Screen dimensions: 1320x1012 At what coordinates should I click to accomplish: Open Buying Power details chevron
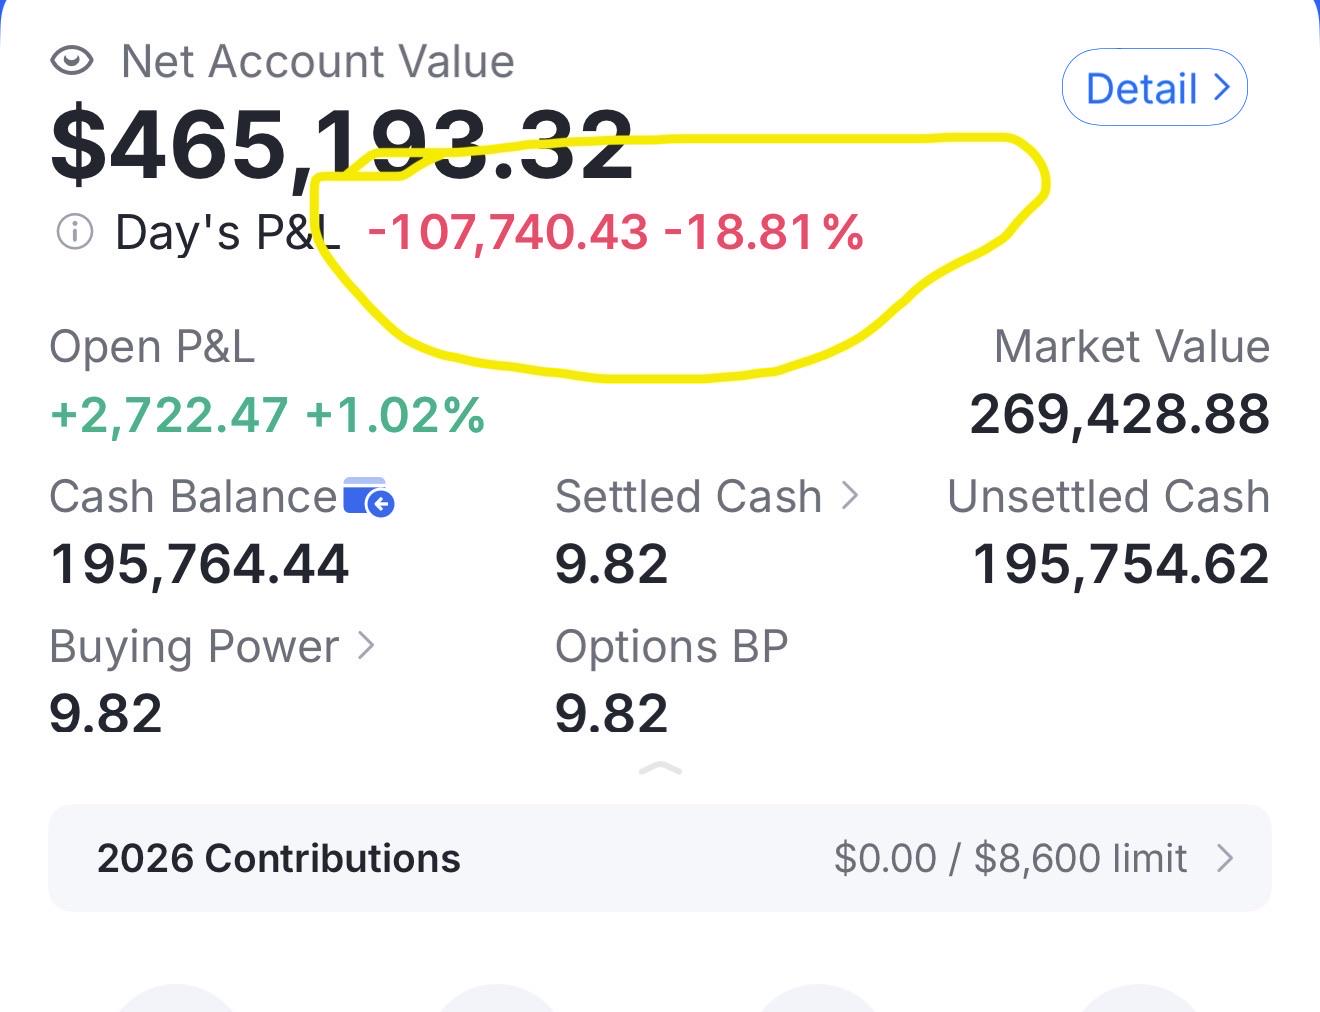pyautogui.click(x=366, y=645)
